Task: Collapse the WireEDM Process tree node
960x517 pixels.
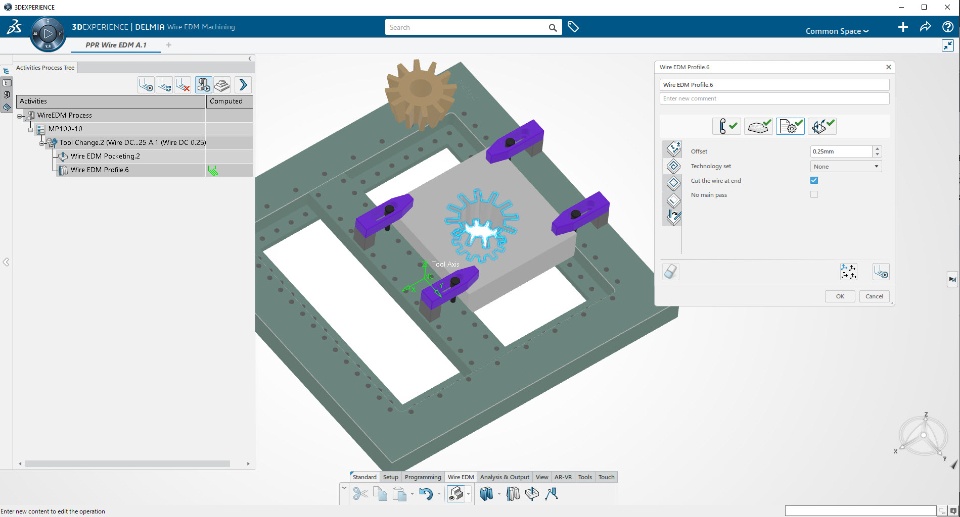Action: 20,115
